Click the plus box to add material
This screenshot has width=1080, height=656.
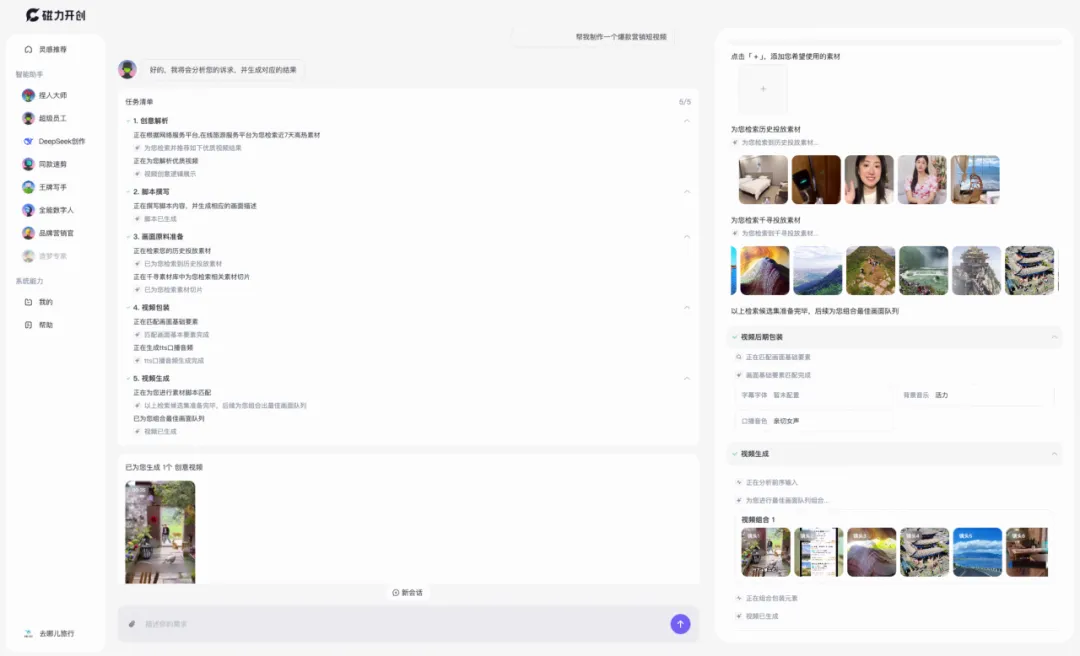point(762,90)
